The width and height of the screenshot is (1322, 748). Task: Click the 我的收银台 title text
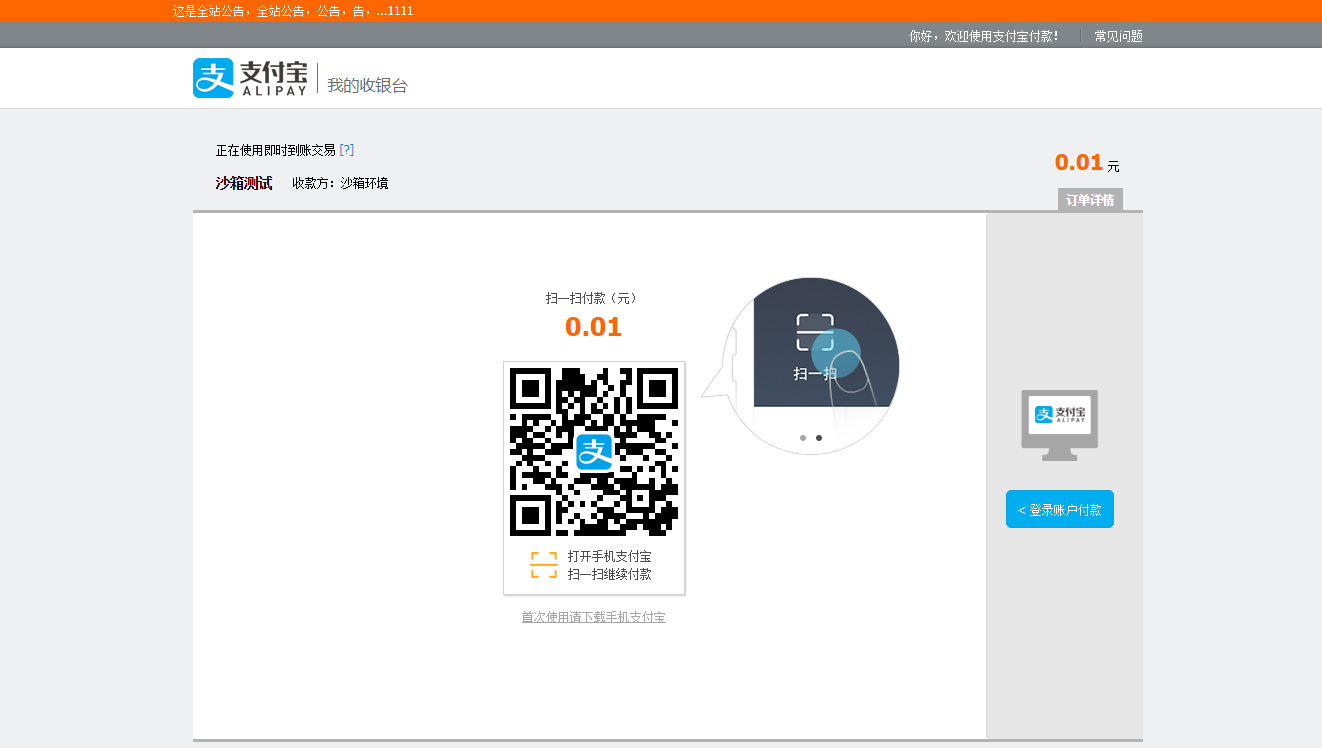pos(367,86)
